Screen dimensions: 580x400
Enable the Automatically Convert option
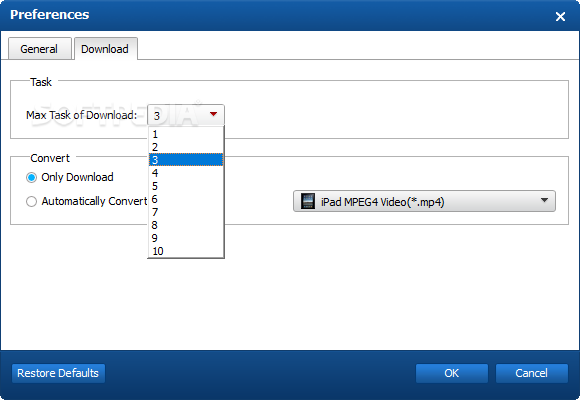(31, 201)
